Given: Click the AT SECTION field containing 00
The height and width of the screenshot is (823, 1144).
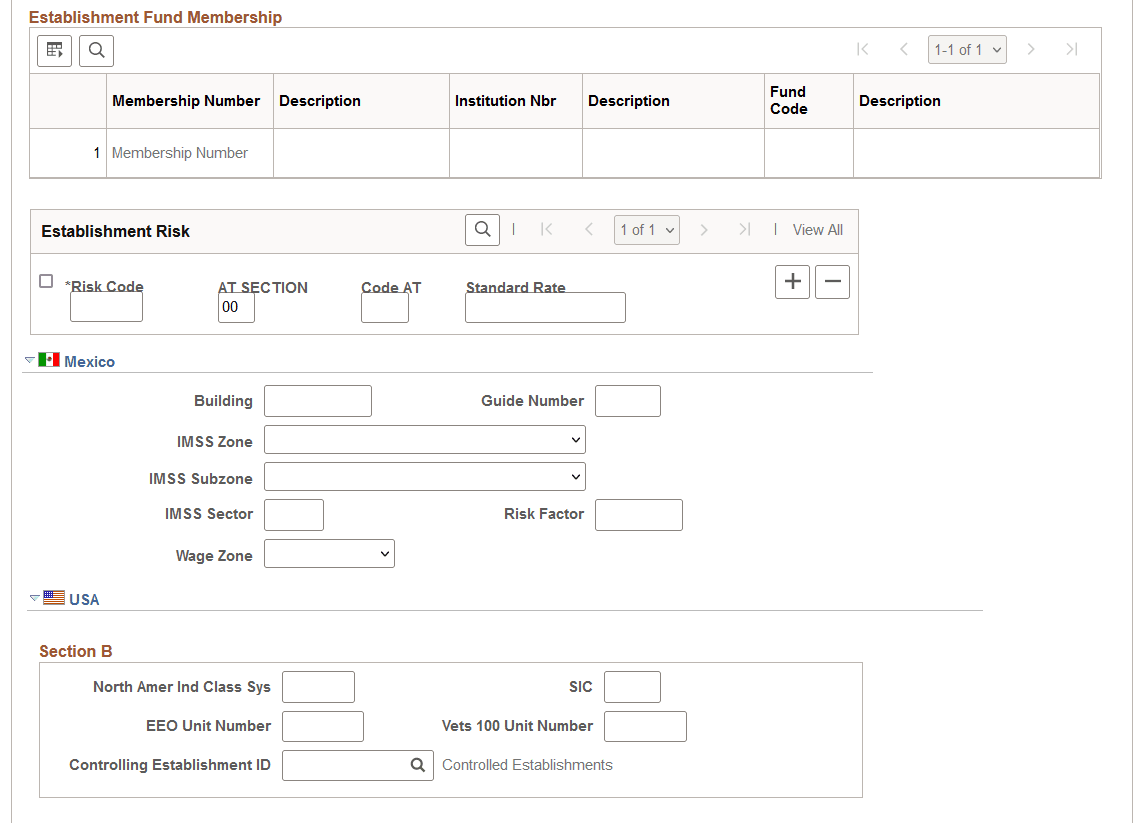Looking at the screenshot, I should [x=236, y=307].
